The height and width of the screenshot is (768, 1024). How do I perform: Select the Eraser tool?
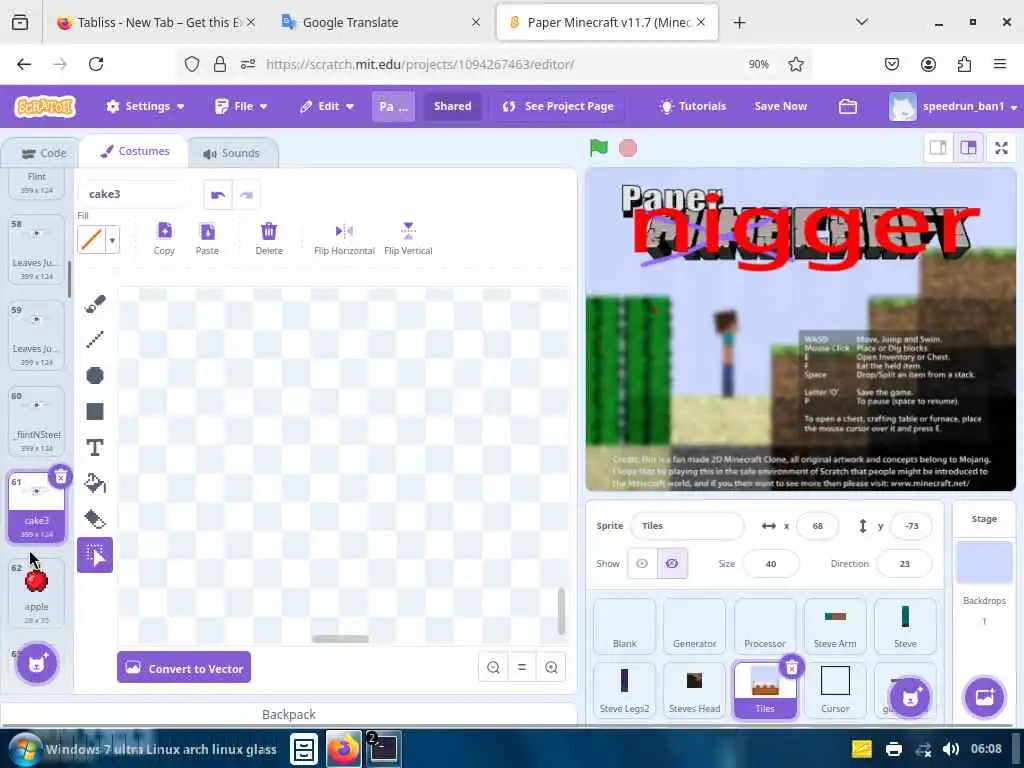point(95,519)
